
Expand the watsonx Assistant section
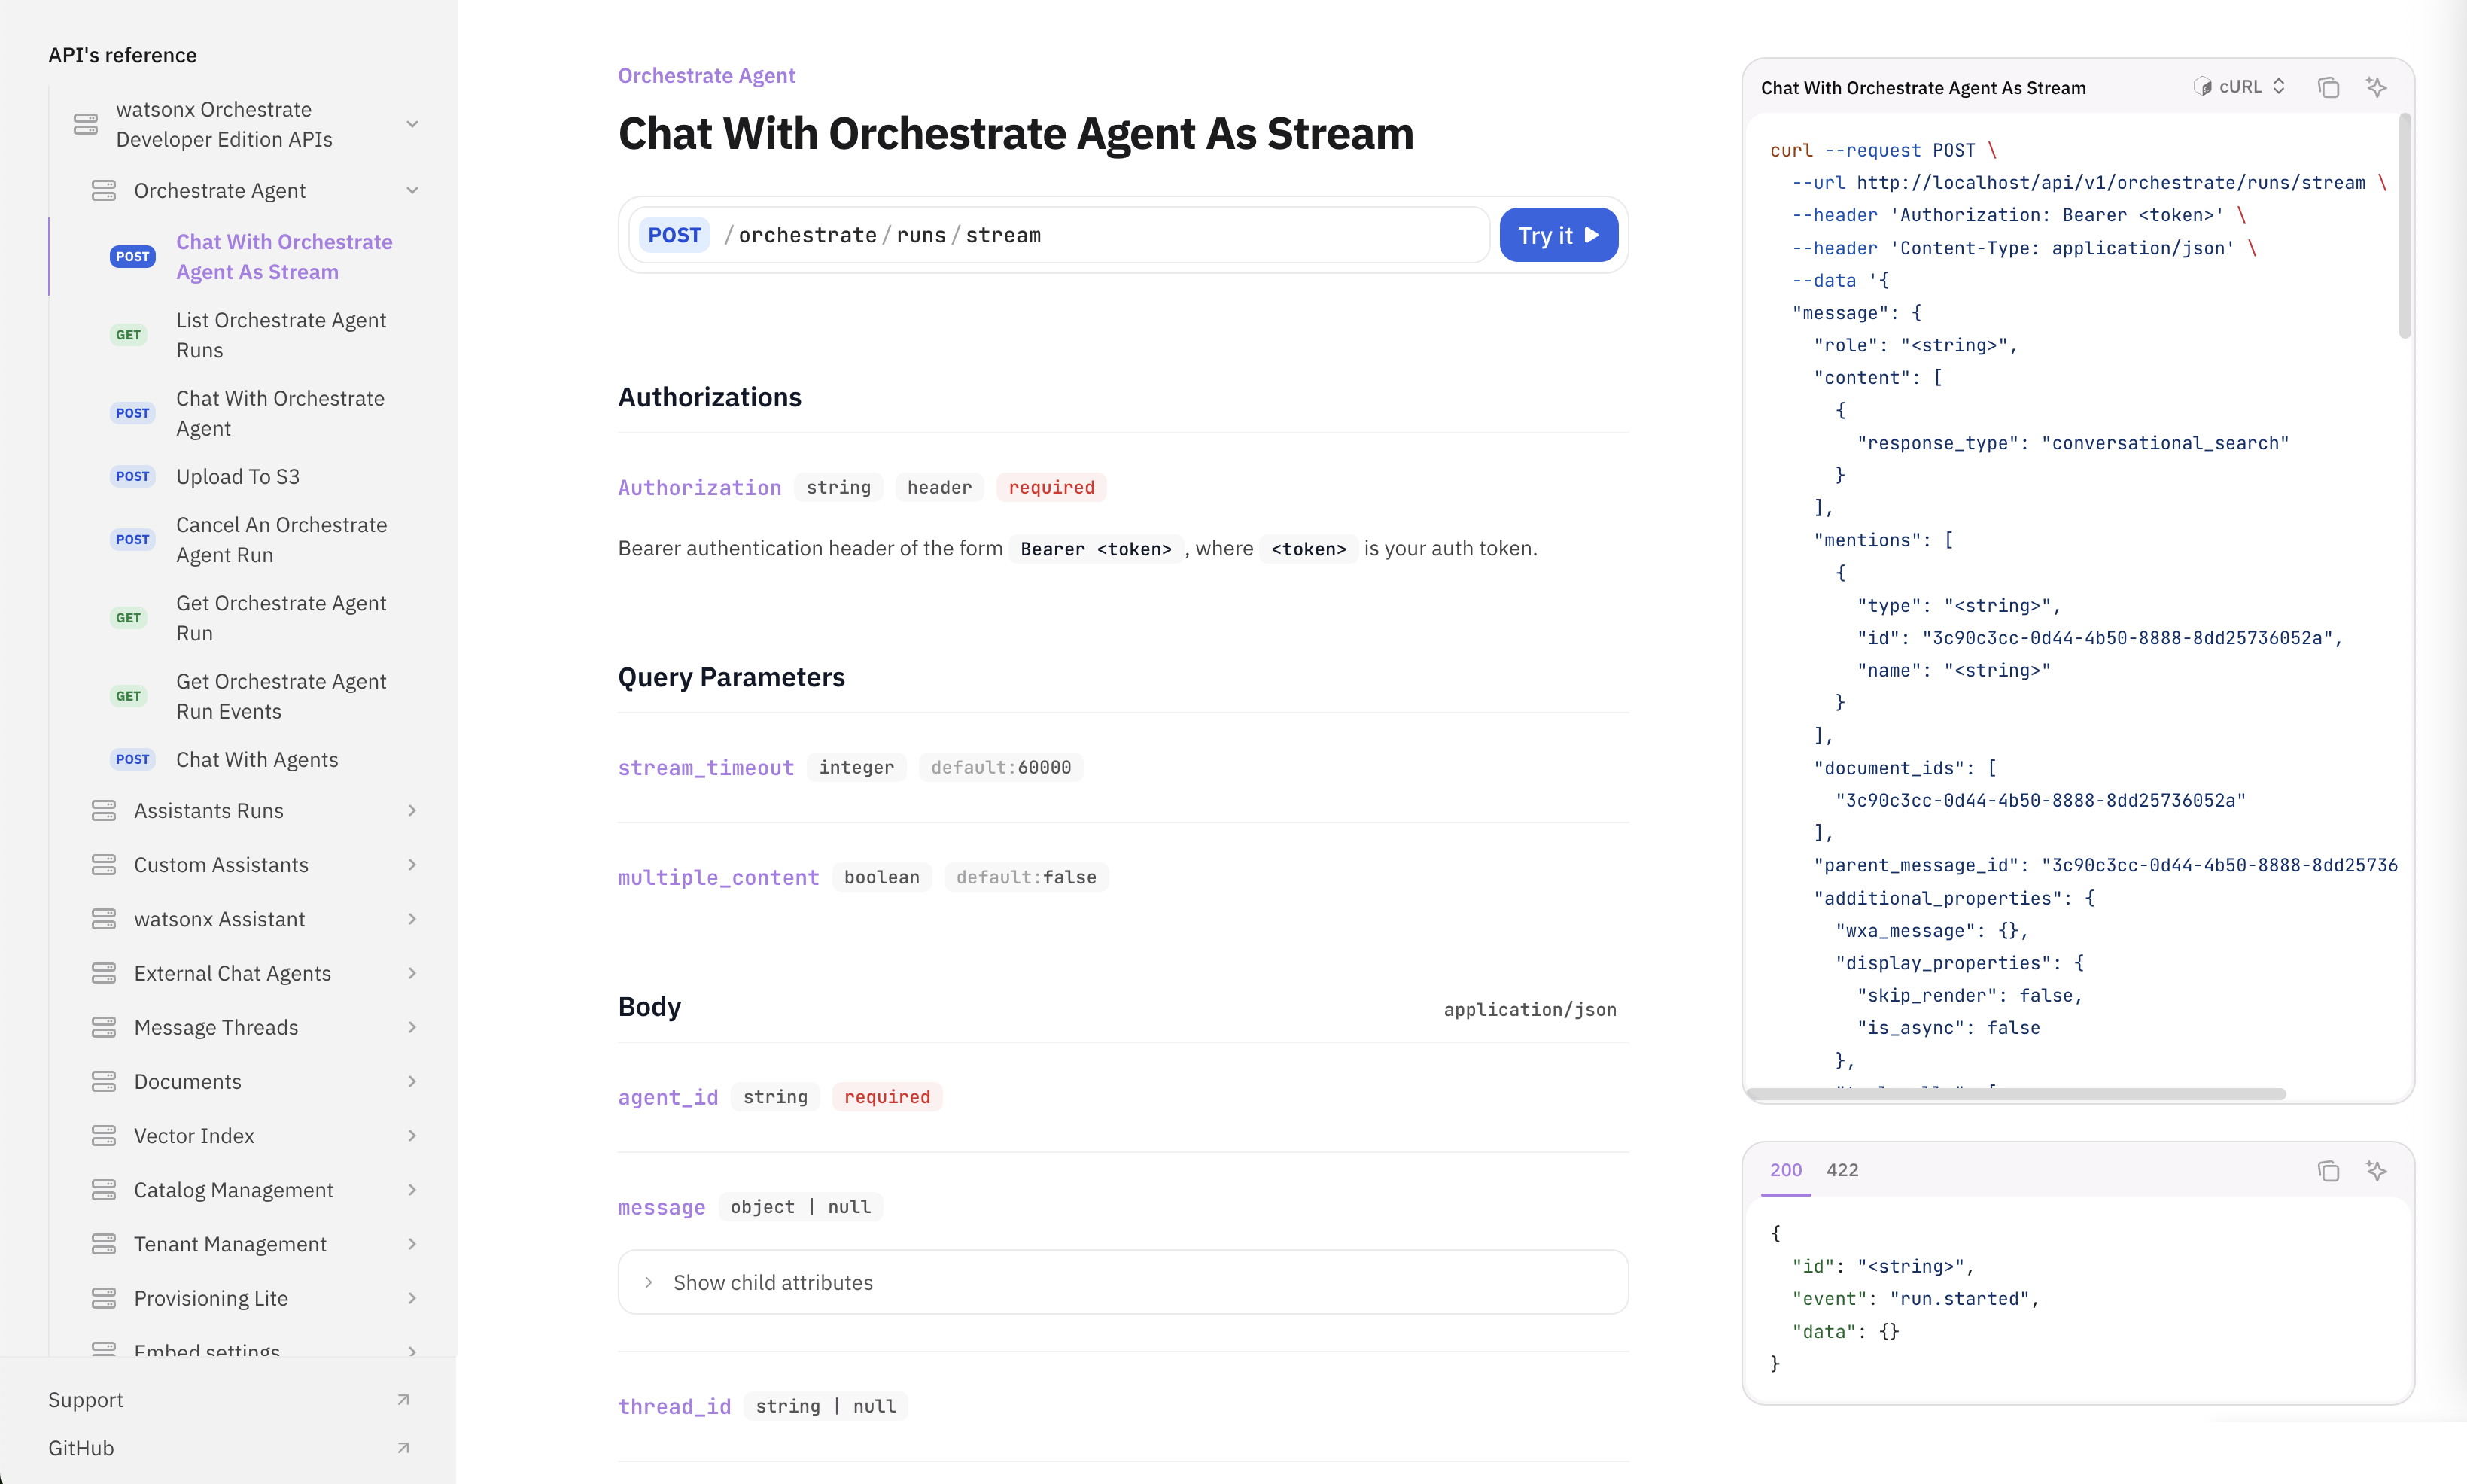tap(412, 919)
